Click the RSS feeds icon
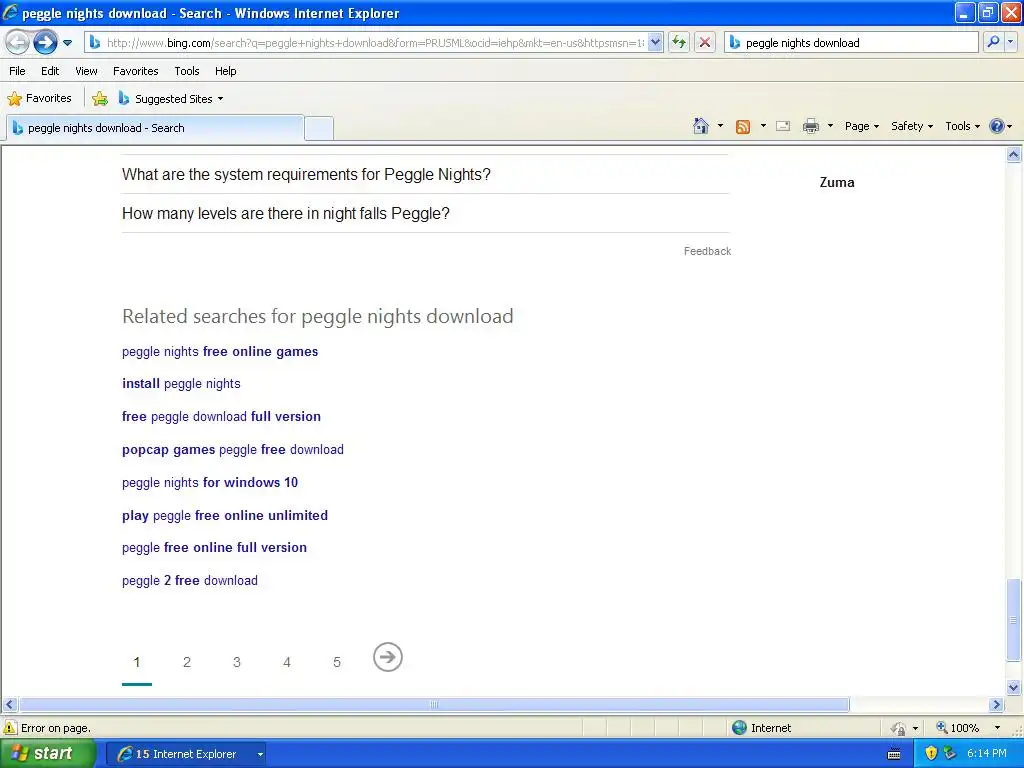Viewport: 1024px width, 768px height. 743,127
